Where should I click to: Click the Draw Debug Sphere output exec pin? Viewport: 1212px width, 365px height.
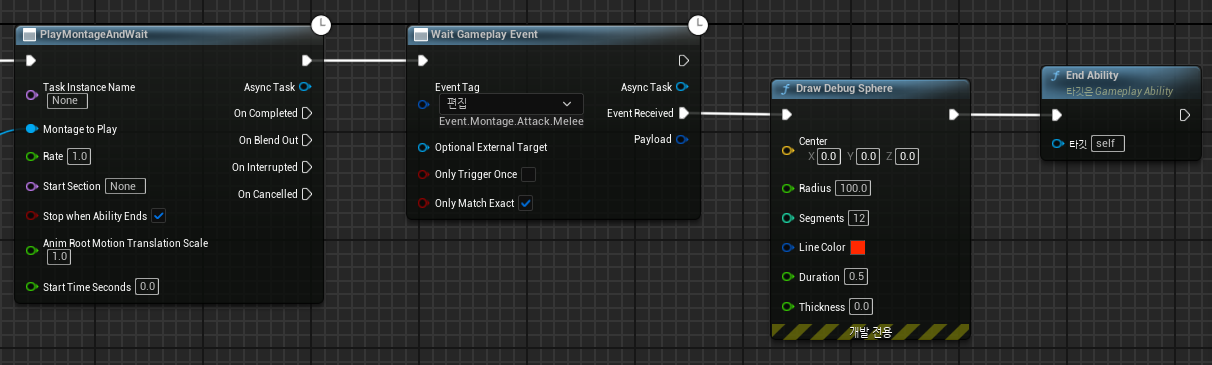pos(953,115)
